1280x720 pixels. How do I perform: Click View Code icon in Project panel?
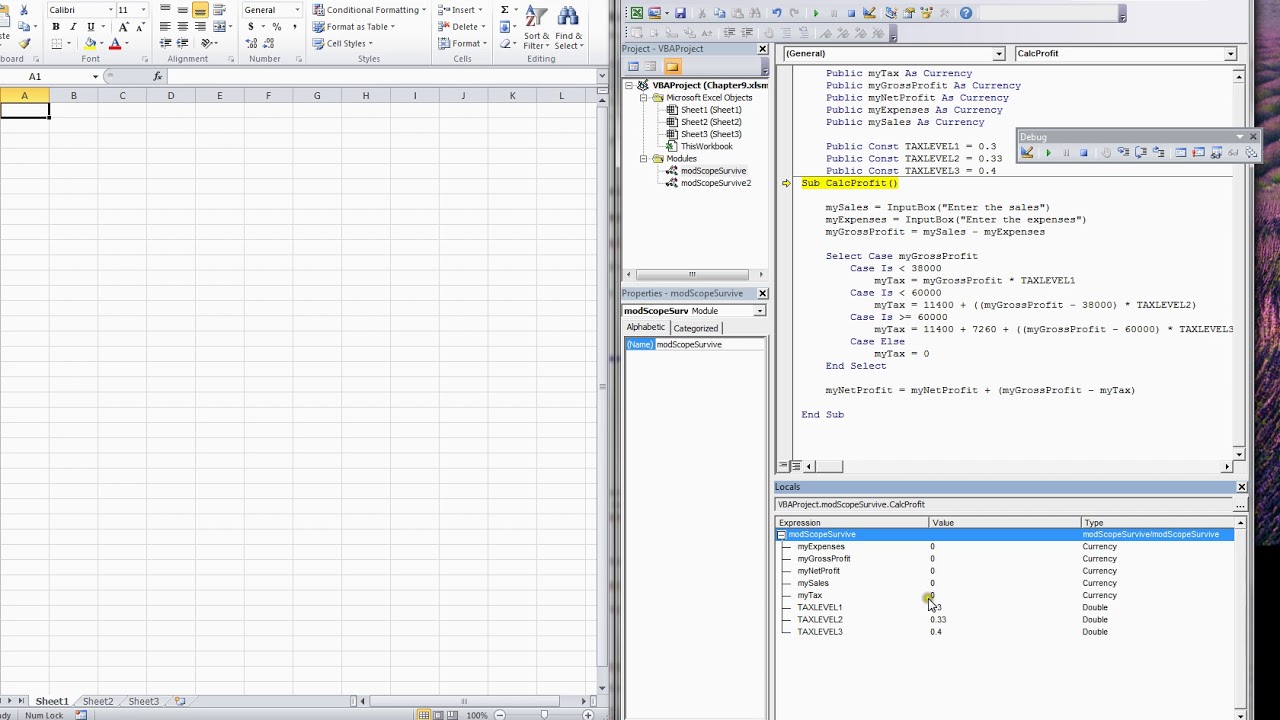[x=633, y=66]
